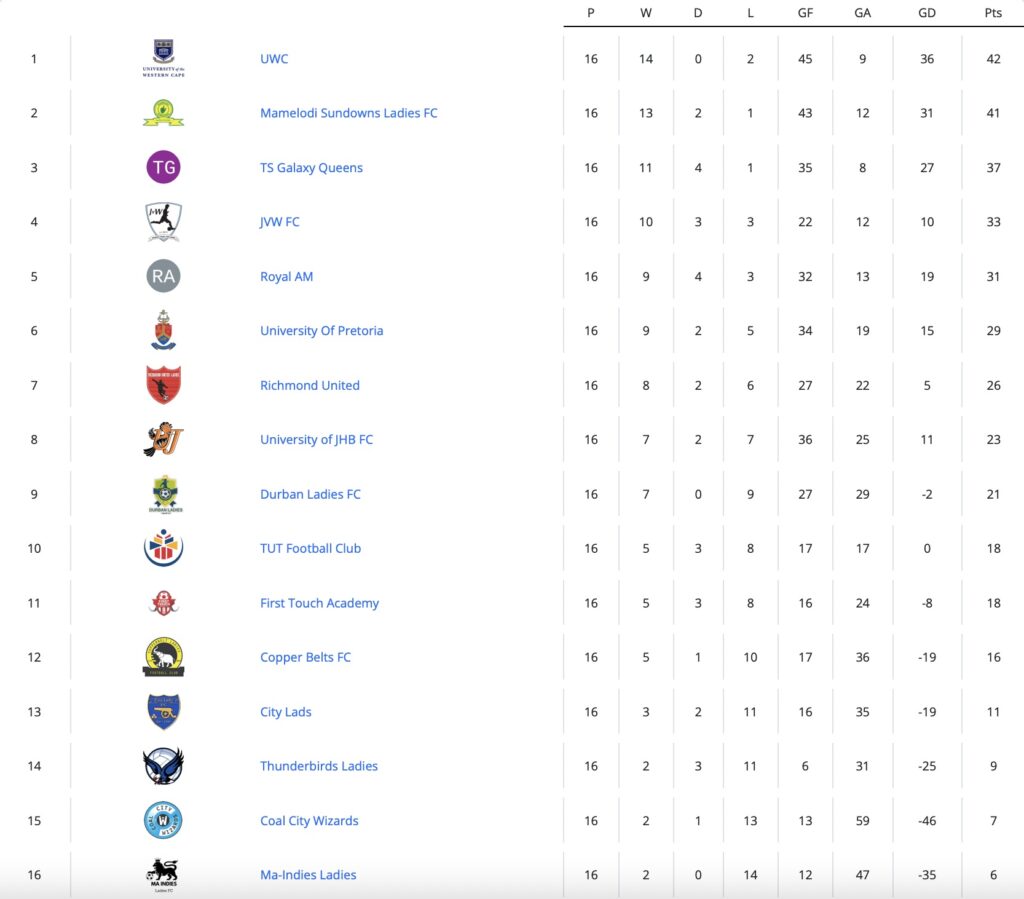Image resolution: width=1024 pixels, height=899 pixels.
Task: Click the Pts column header
Action: [x=992, y=13]
